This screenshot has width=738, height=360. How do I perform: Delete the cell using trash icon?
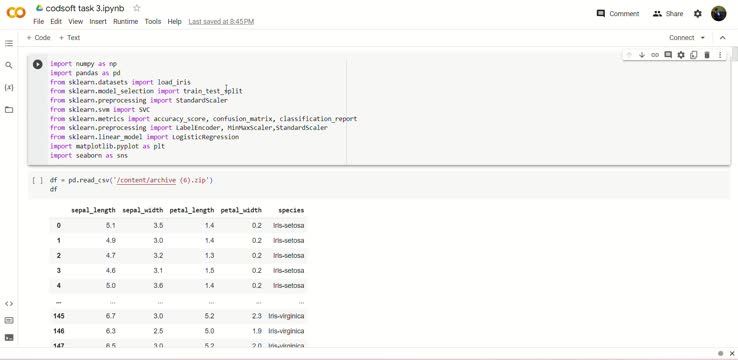(706, 55)
